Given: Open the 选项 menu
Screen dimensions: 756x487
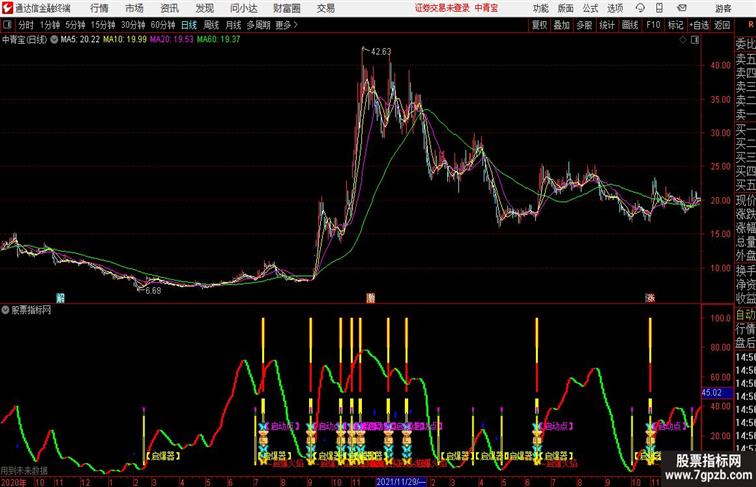Looking at the screenshot, I should [615, 8].
